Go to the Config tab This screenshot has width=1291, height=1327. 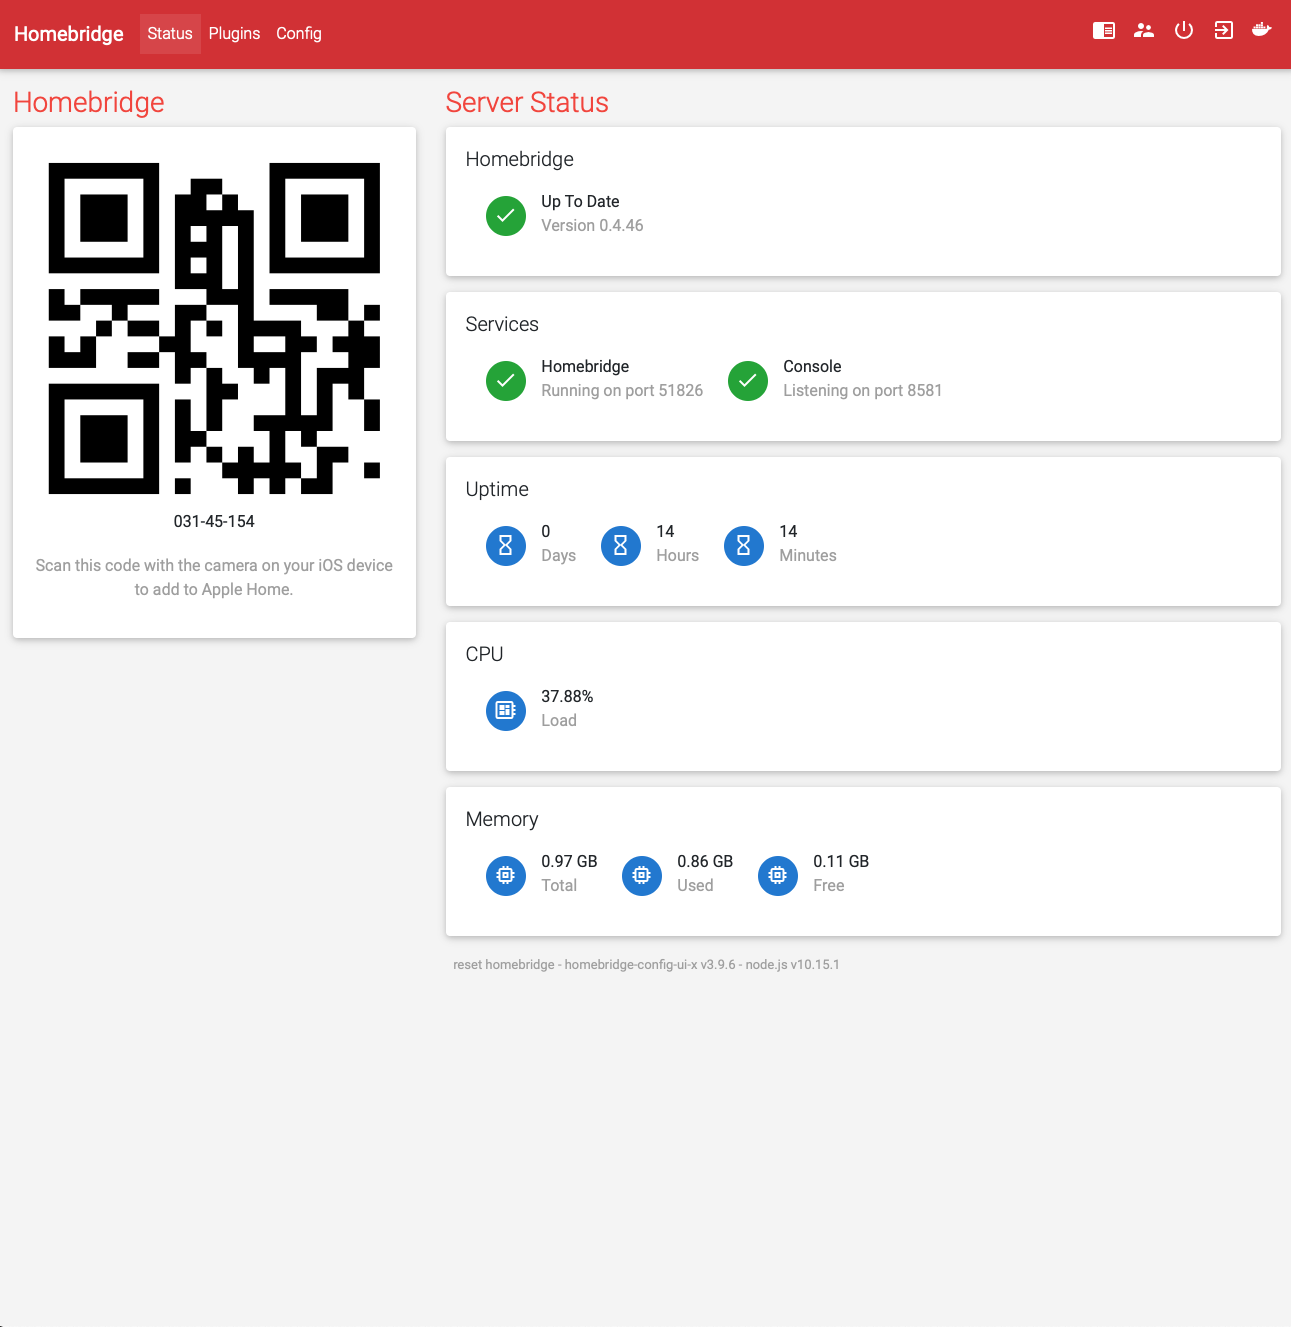[x=299, y=34]
